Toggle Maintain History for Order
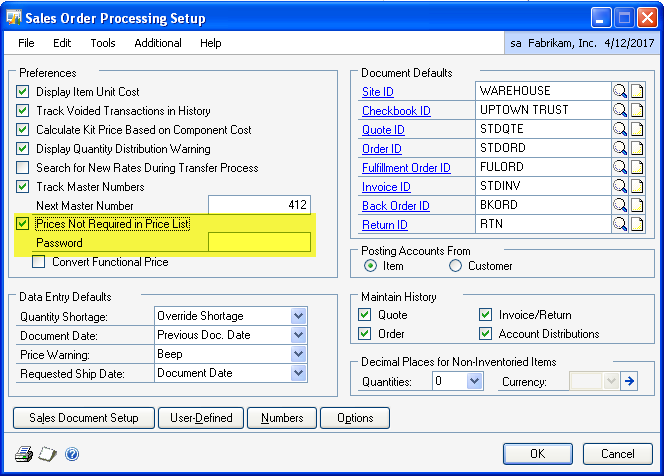Screen dimensions: 664x476 click(365, 334)
